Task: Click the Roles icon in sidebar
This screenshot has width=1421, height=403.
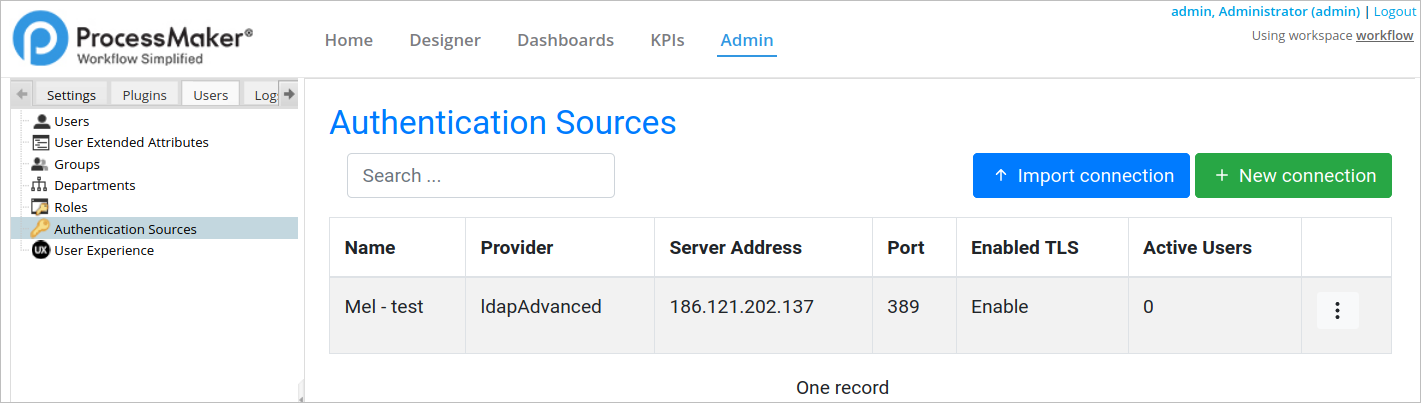Action: [41, 207]
